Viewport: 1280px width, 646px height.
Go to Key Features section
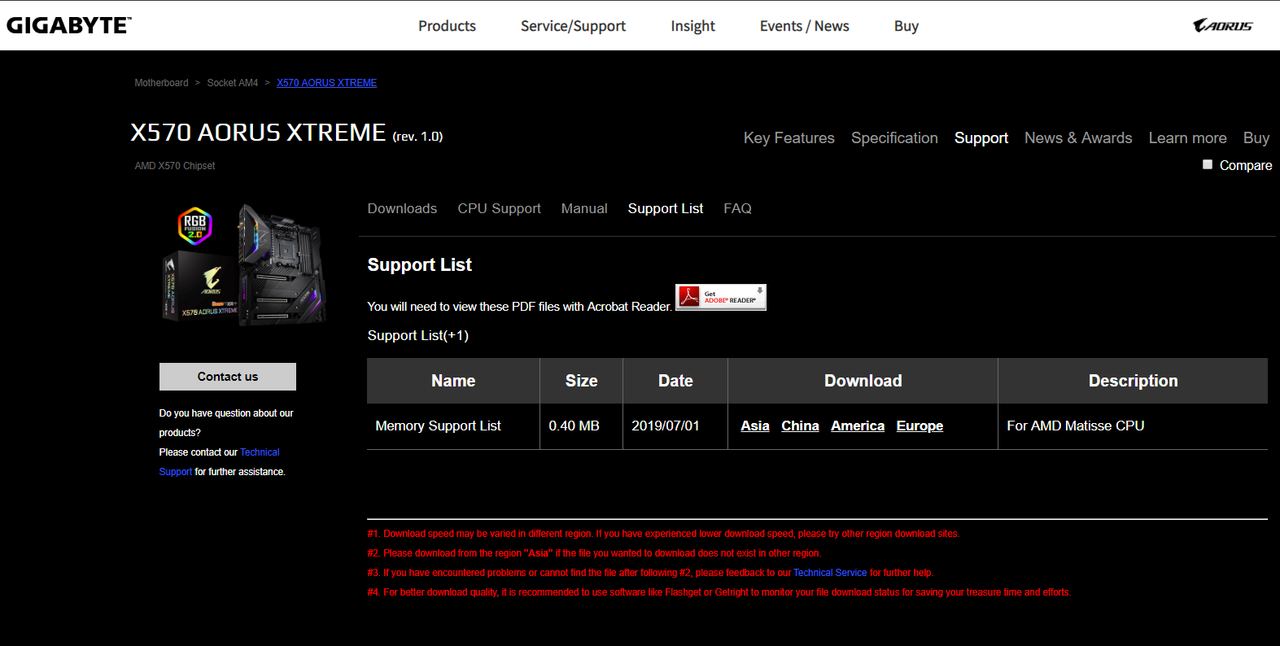[789, 138]
